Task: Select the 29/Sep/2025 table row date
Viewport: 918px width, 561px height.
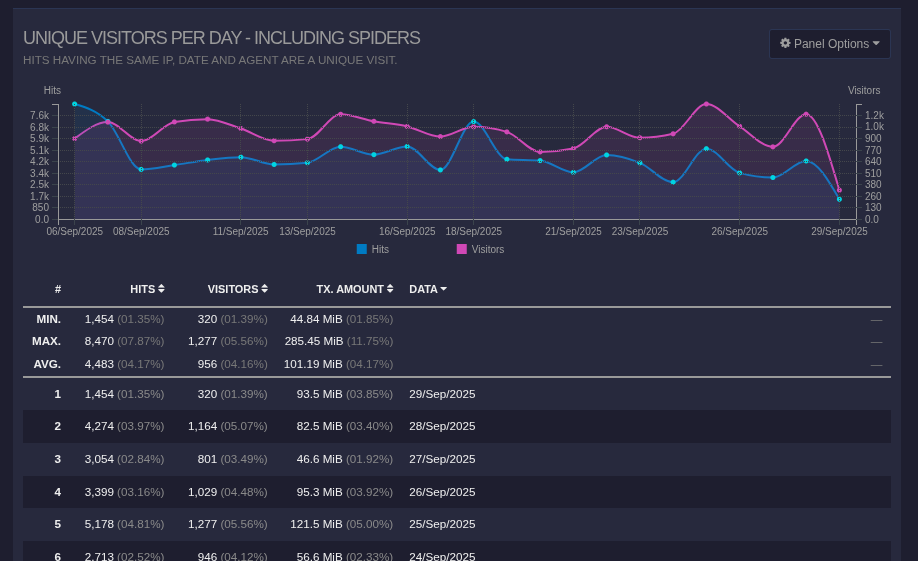Action: tap(442, 394)
